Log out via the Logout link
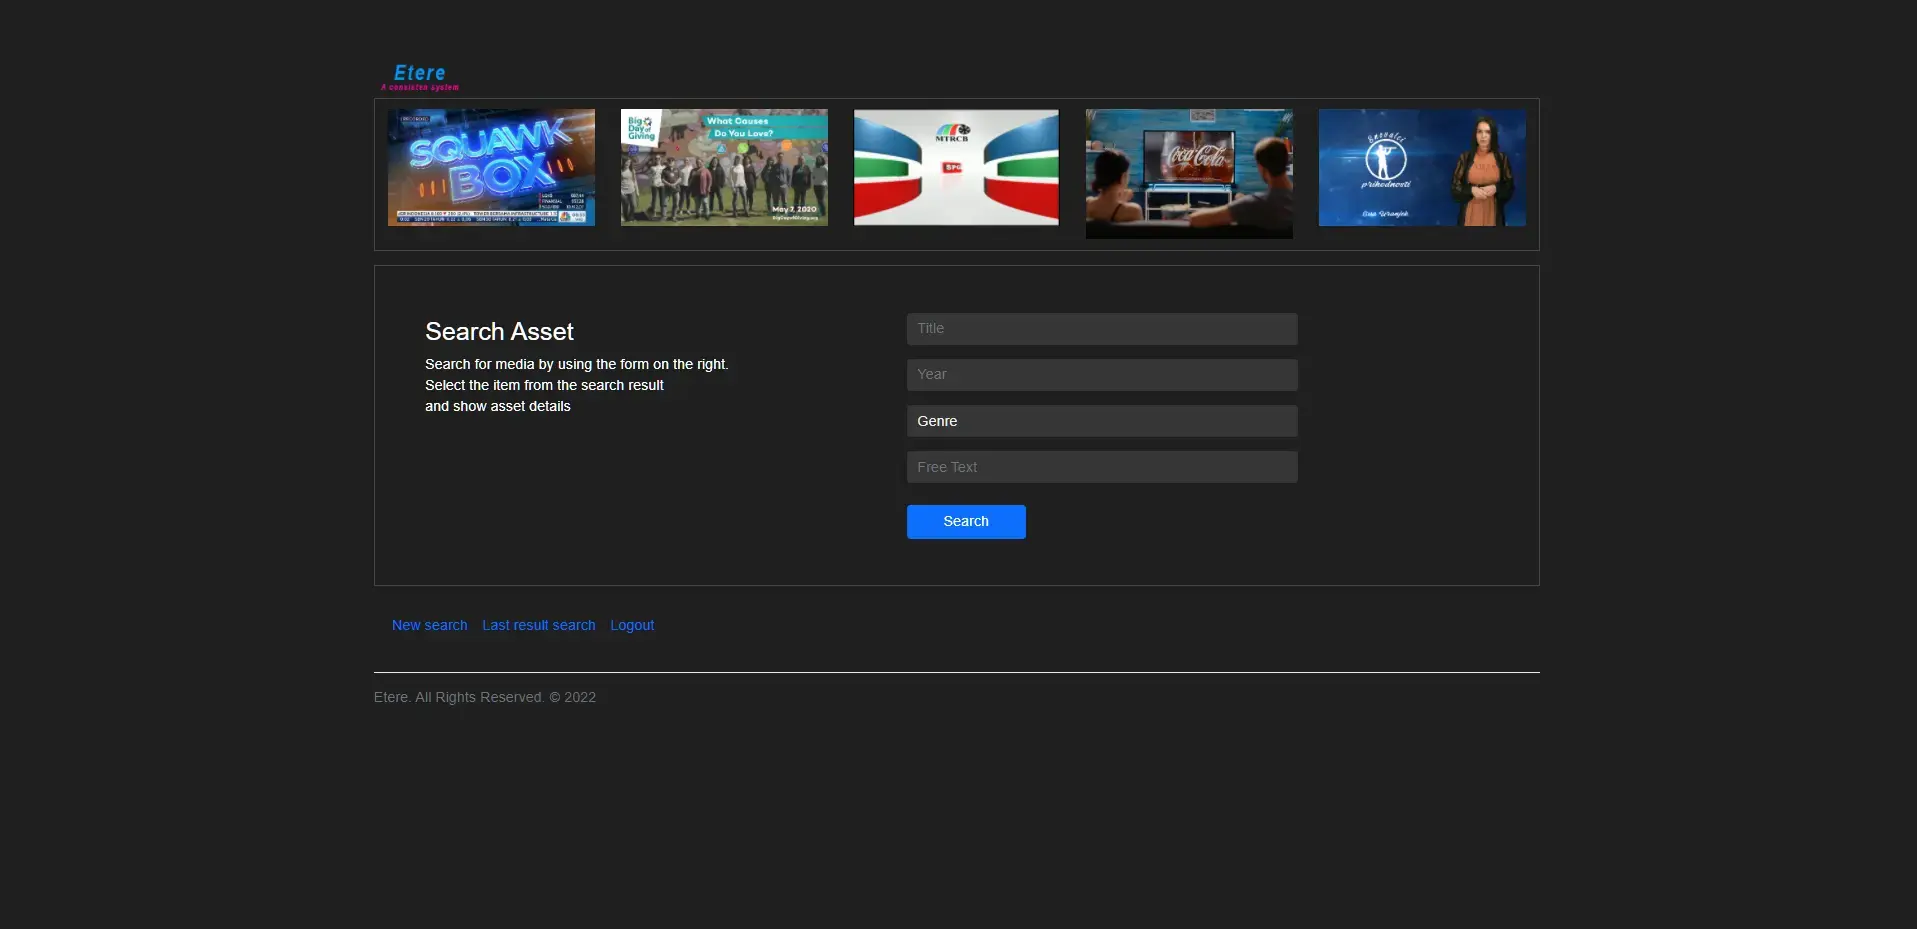The height and width of the screenshot is (929, 1917). point(632,625)
